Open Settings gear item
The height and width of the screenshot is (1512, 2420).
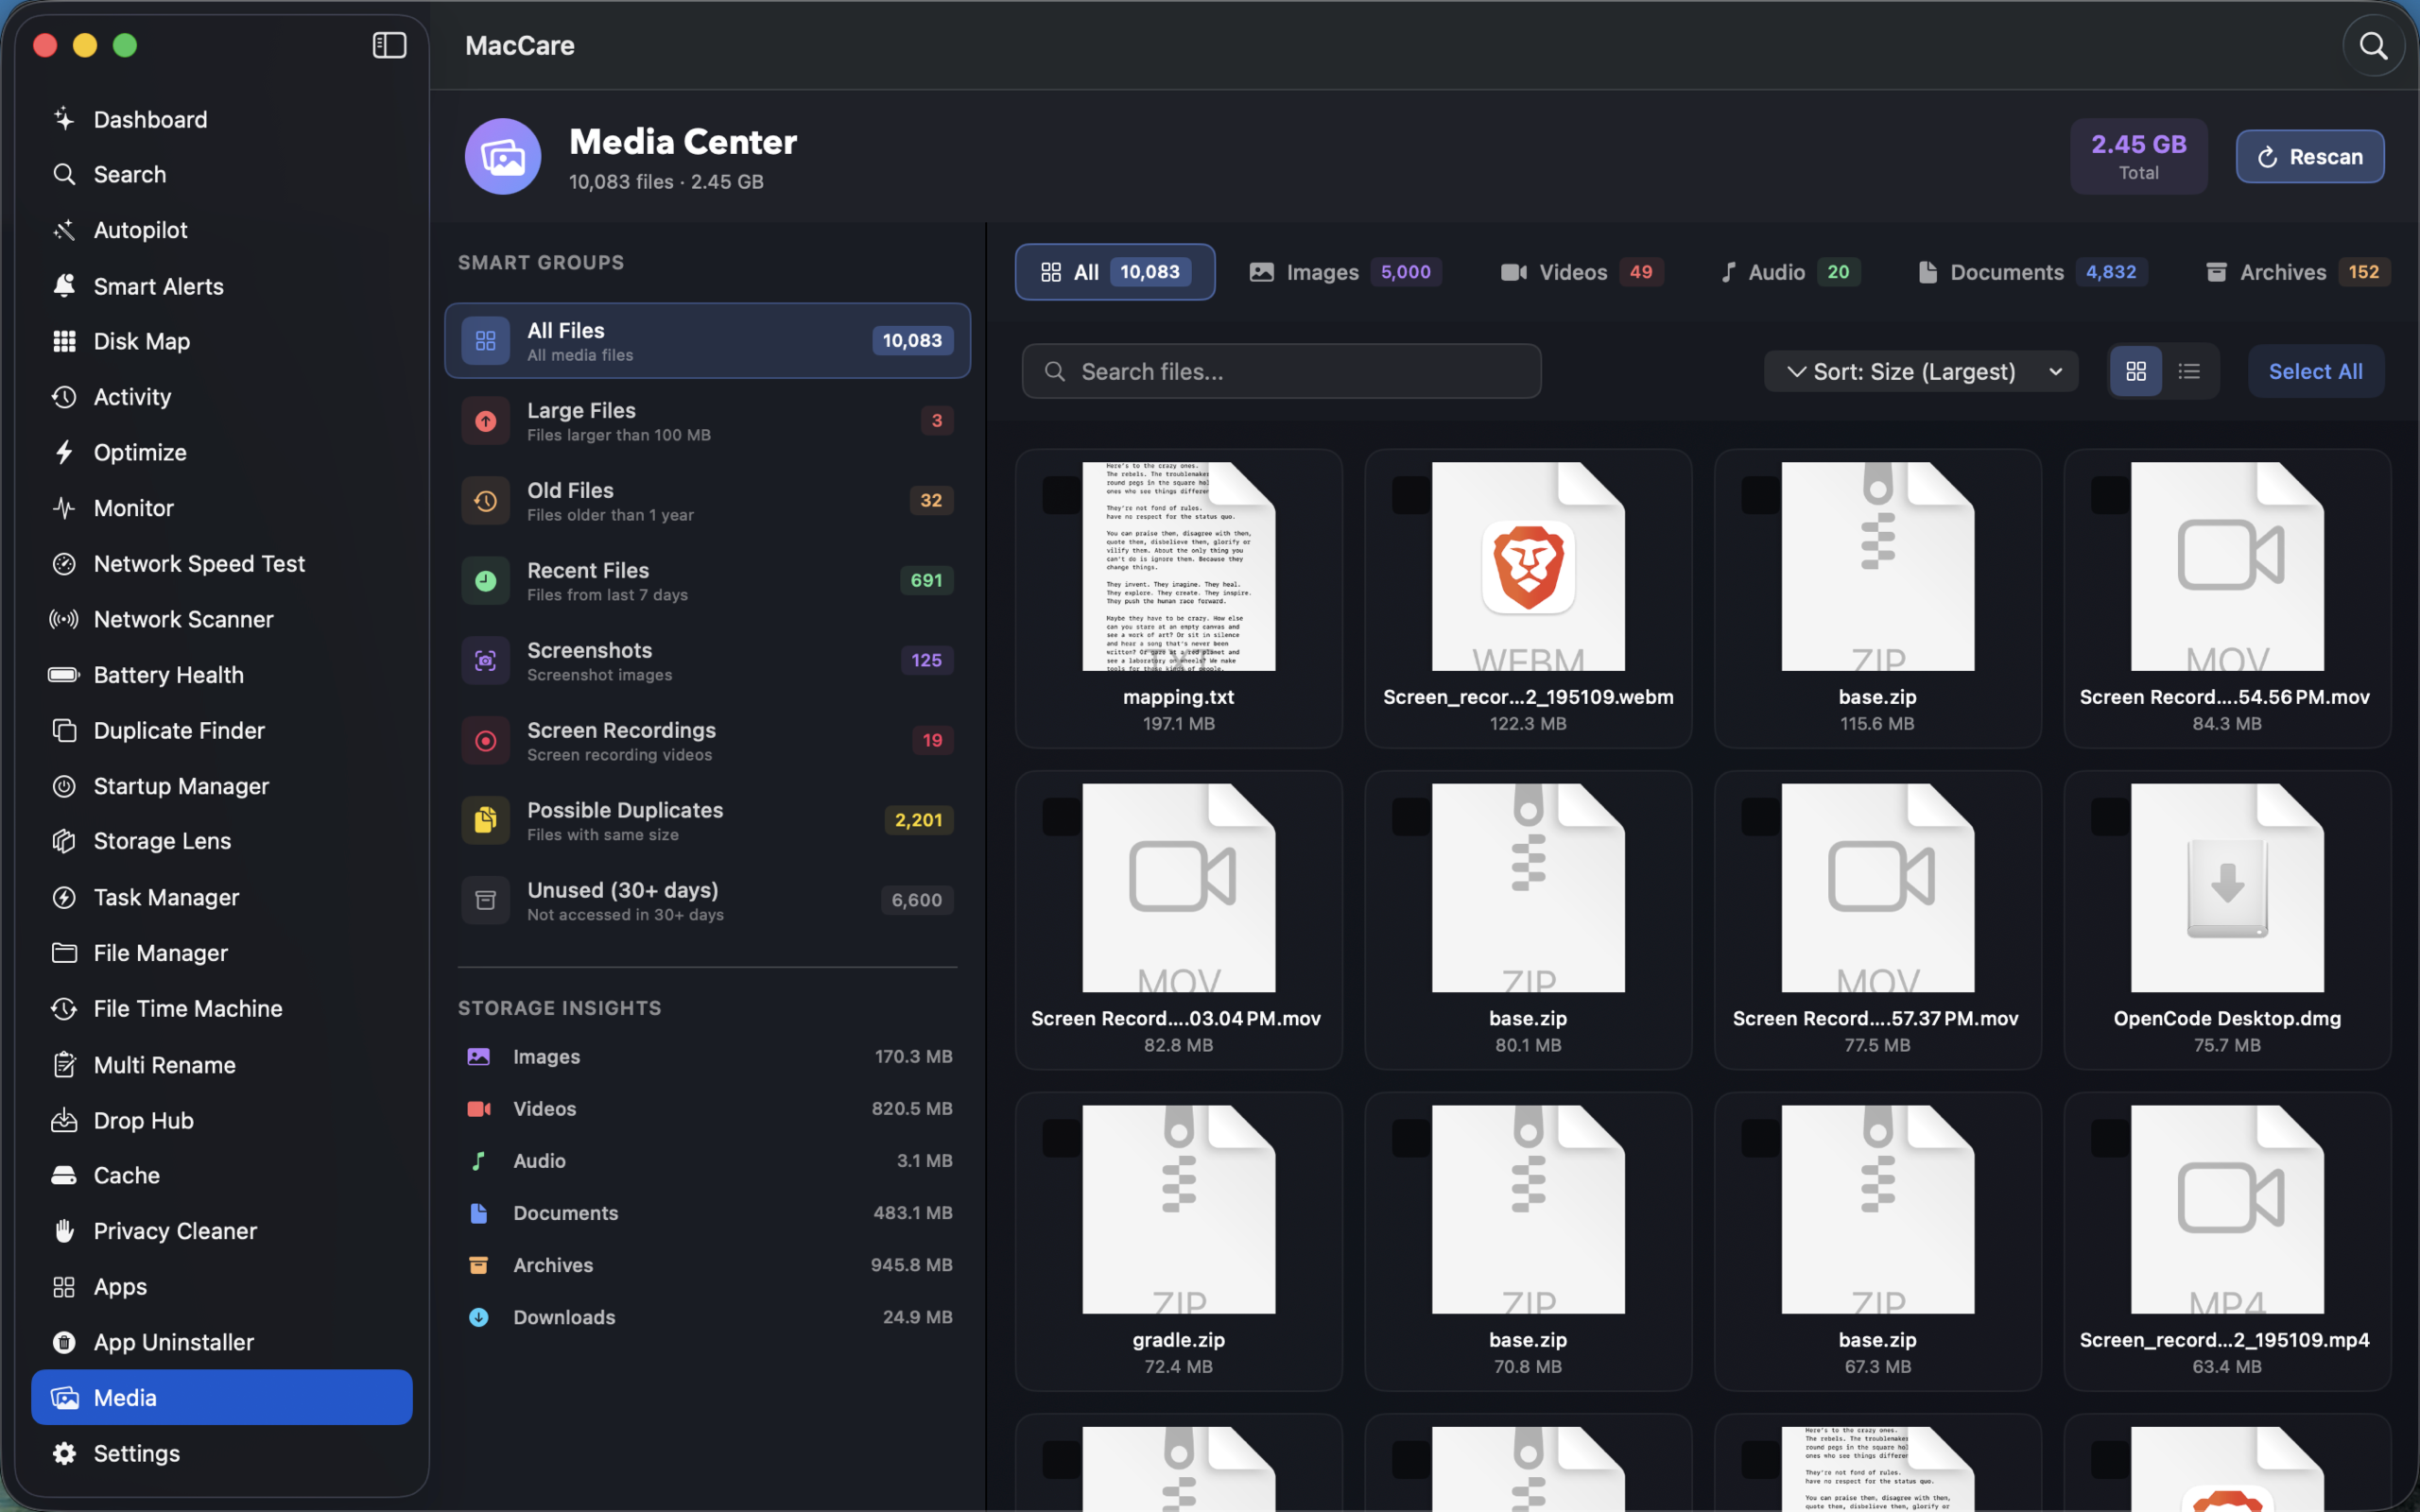221,1453
